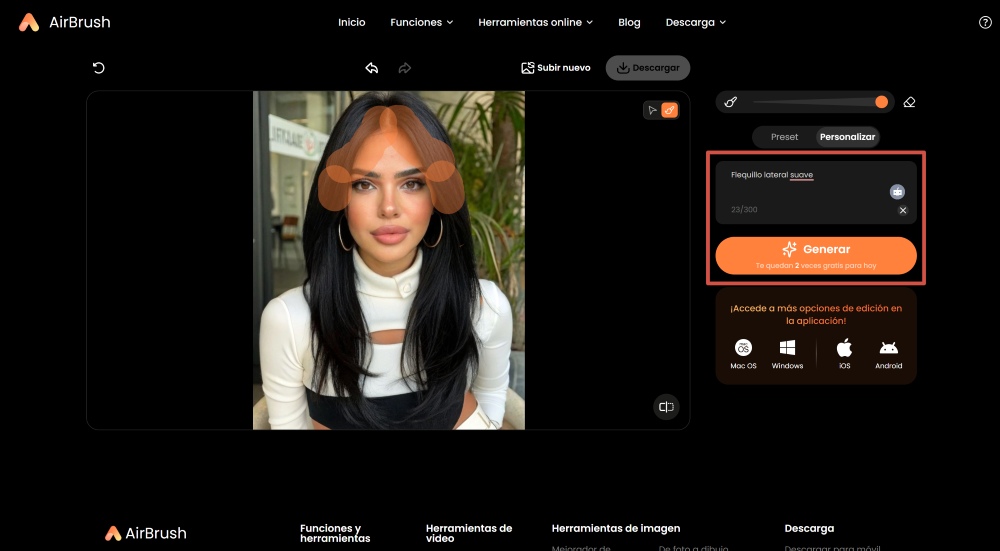Click the Funciones y herramientas footer heading
Screen dimensions: 1000x551
335,533
